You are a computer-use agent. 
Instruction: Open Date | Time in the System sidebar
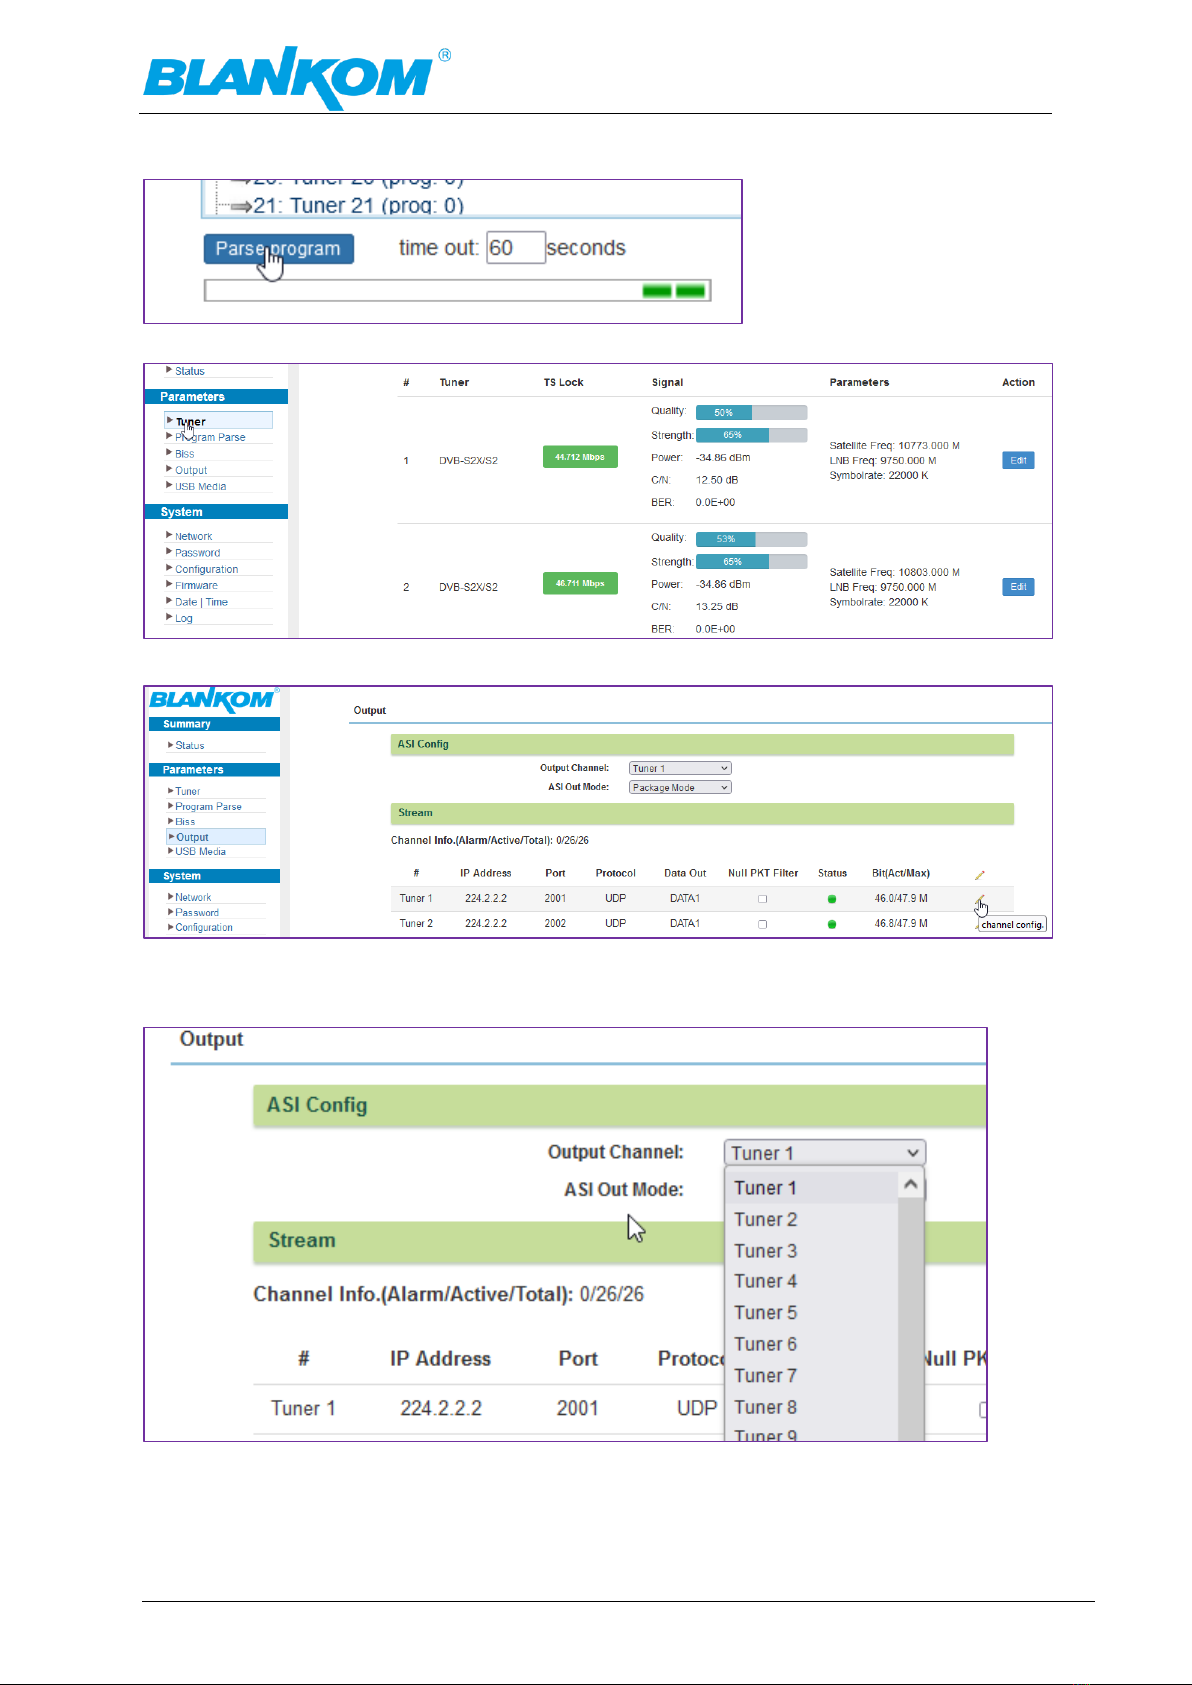(201, 602)
